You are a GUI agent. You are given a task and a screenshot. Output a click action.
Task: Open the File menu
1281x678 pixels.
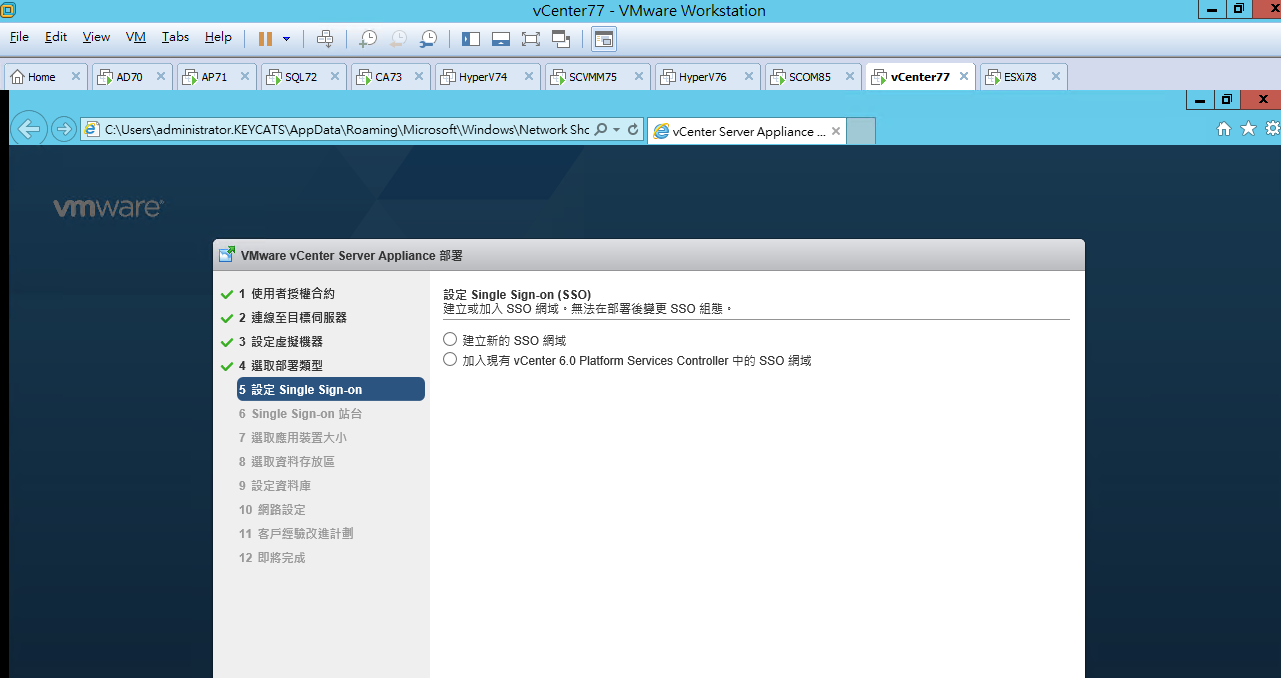click(19, 37)
